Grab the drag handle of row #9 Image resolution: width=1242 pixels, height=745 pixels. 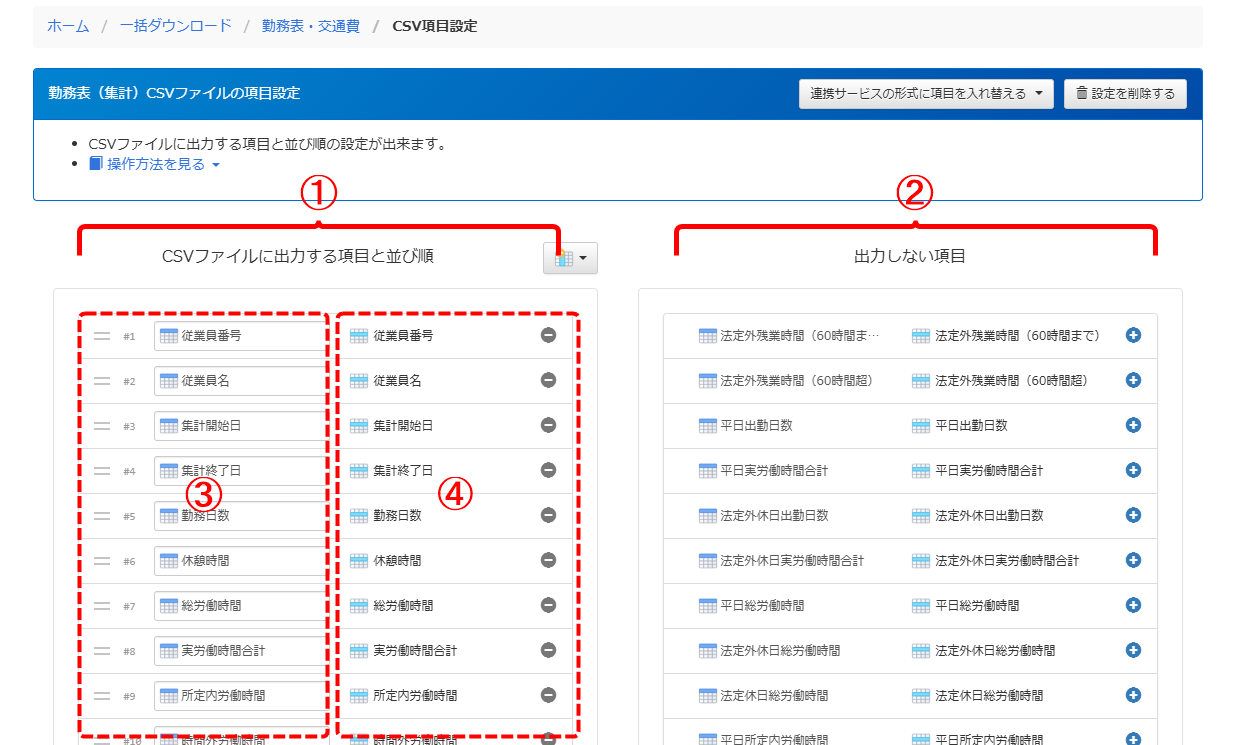[x=102, y=696]
